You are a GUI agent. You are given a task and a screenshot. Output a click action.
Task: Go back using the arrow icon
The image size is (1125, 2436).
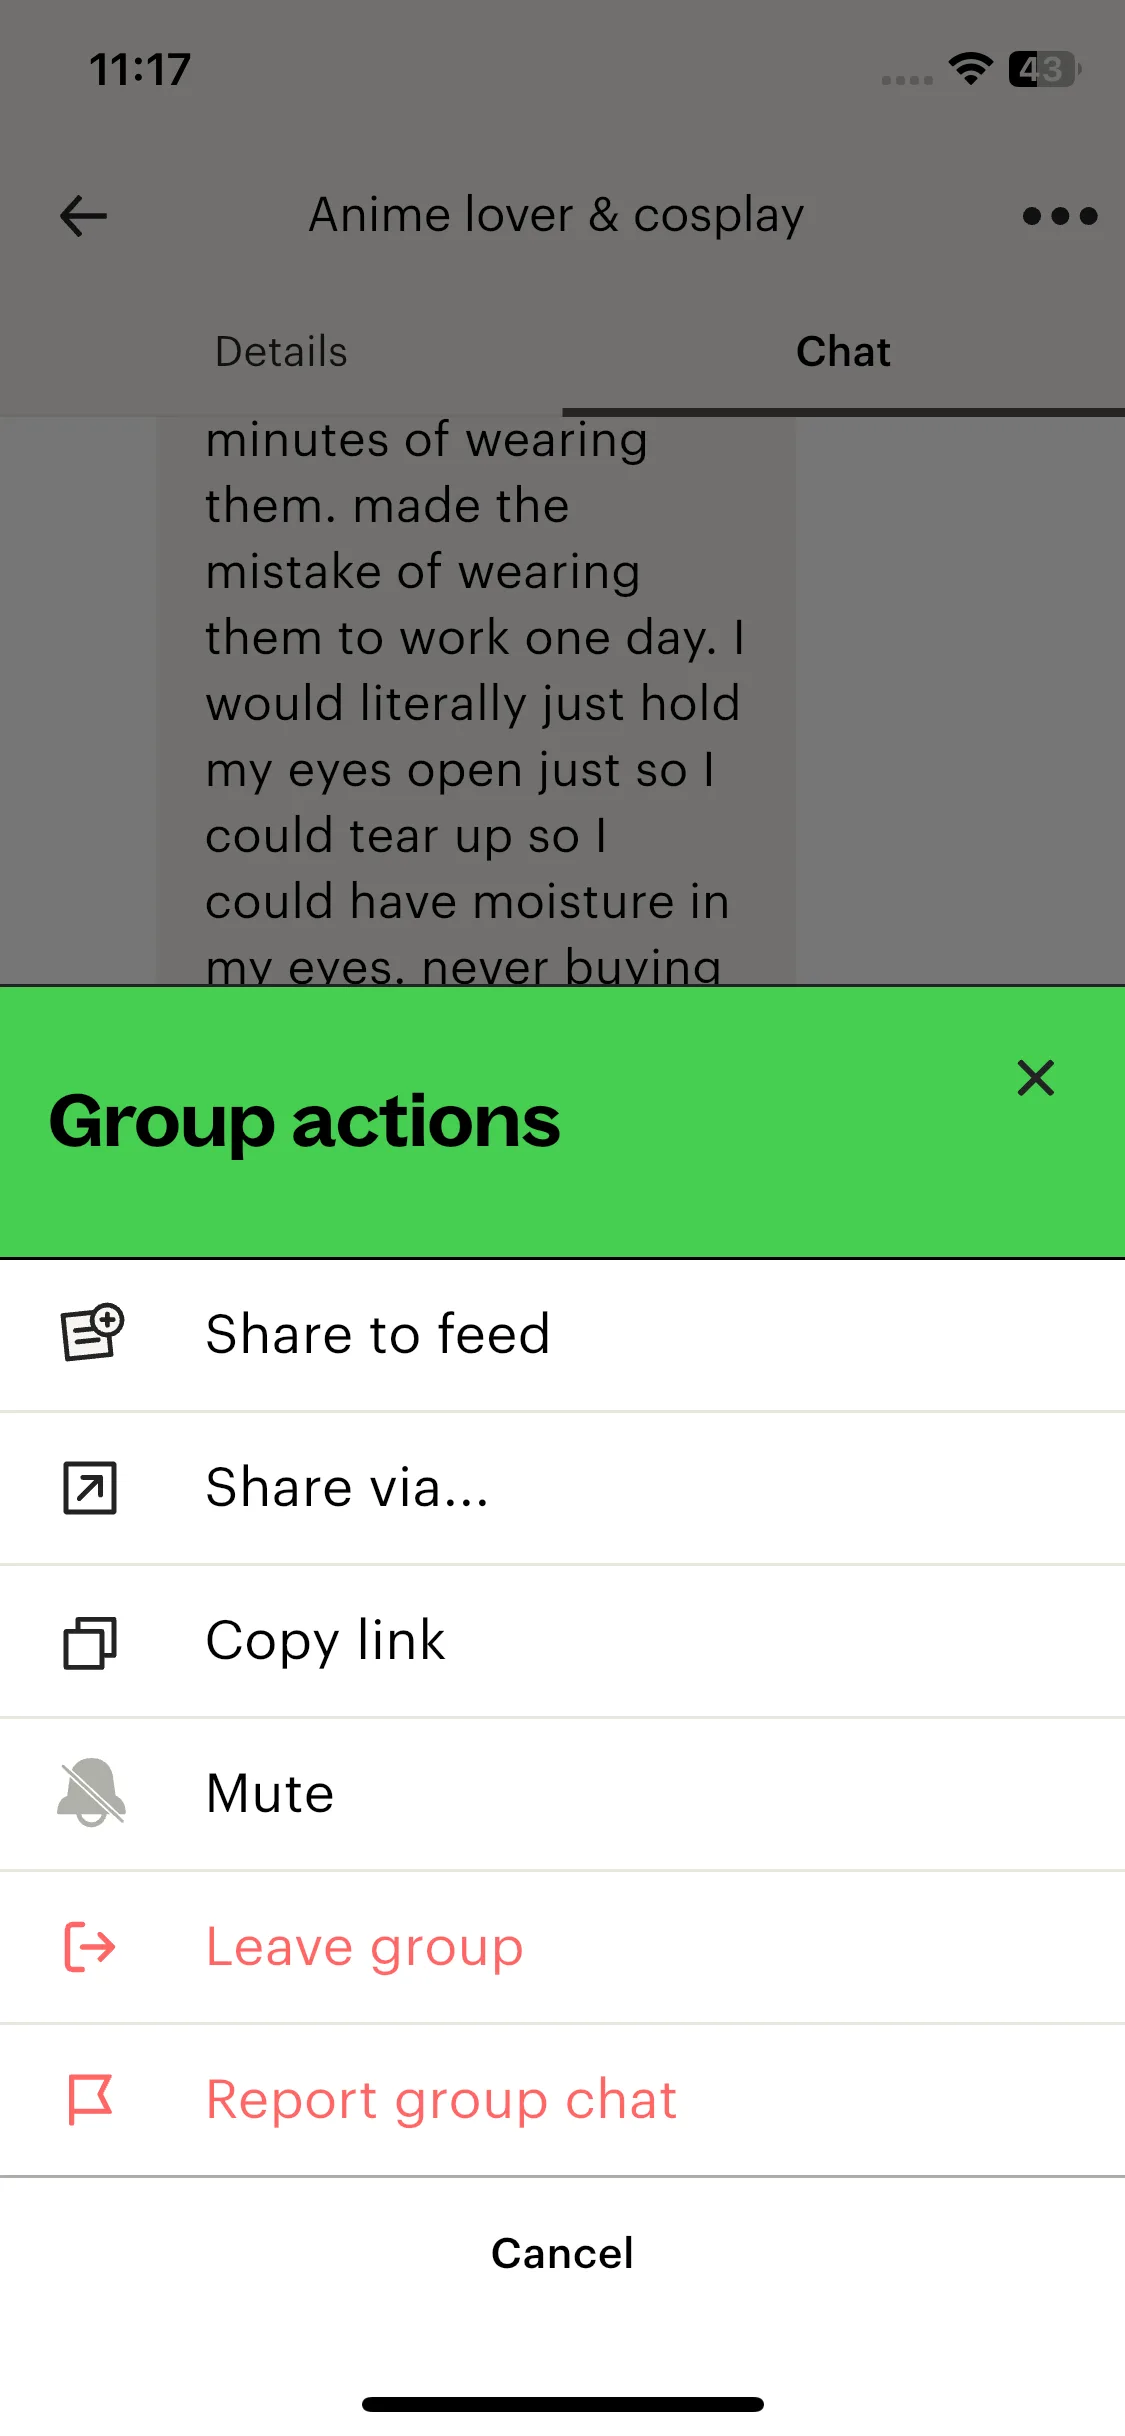tap(84, 216)
